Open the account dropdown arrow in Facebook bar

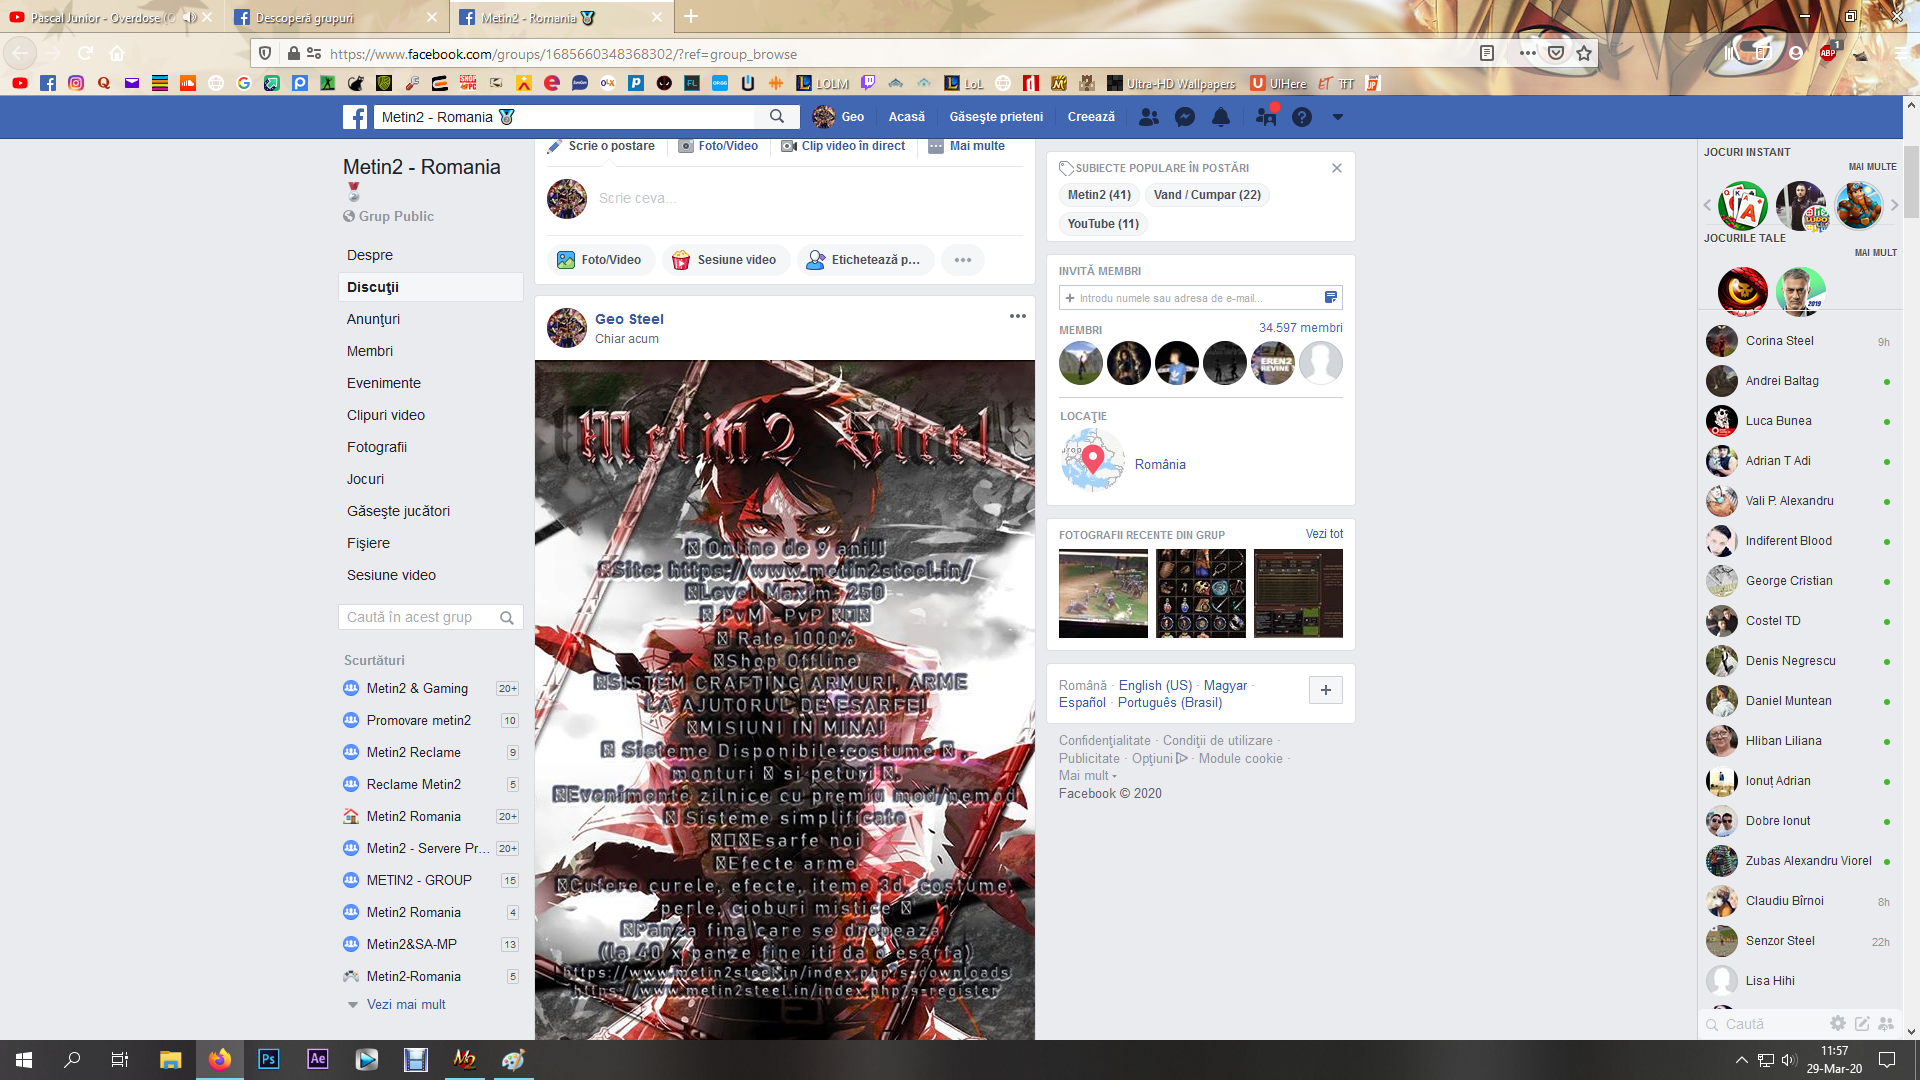1337,117
